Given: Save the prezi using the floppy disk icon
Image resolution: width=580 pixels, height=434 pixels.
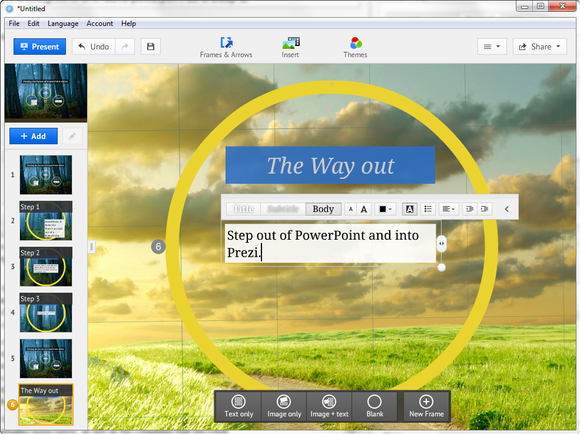Looking at the screenshot, I should coord(151,47).
